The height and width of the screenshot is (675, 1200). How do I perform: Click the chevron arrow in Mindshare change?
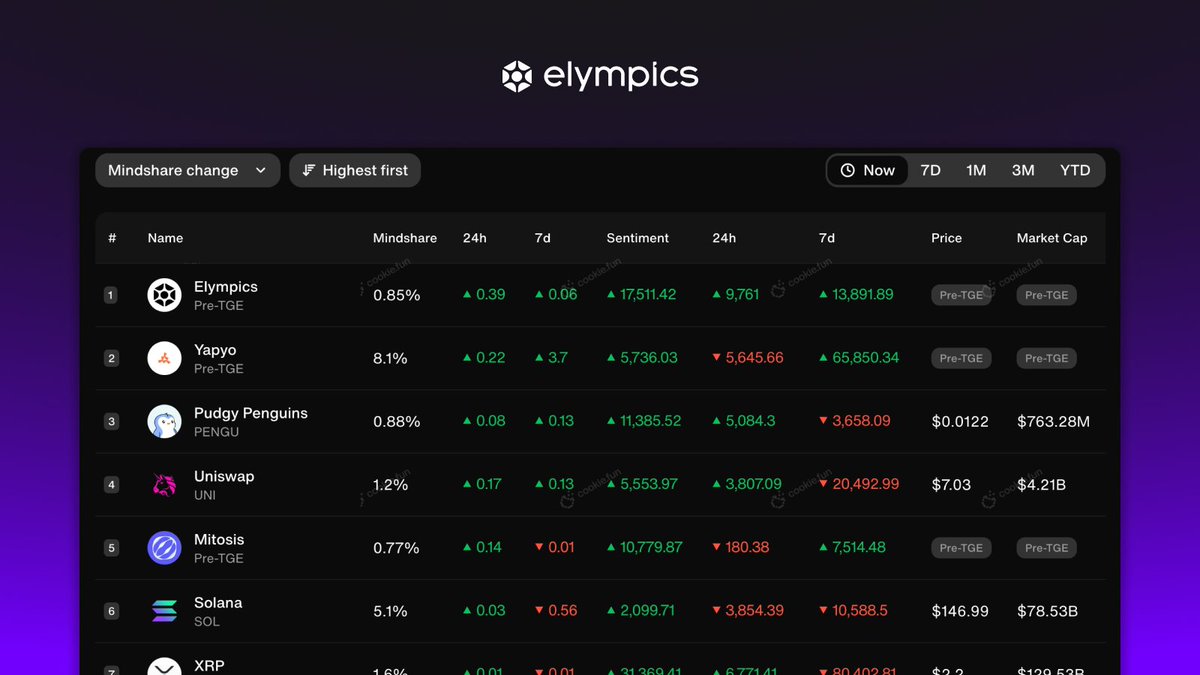point(261,170)
